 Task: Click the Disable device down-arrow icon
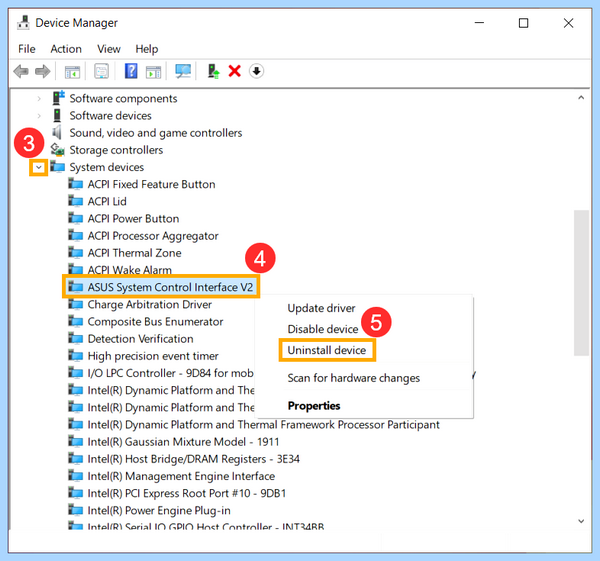[256, 71]
